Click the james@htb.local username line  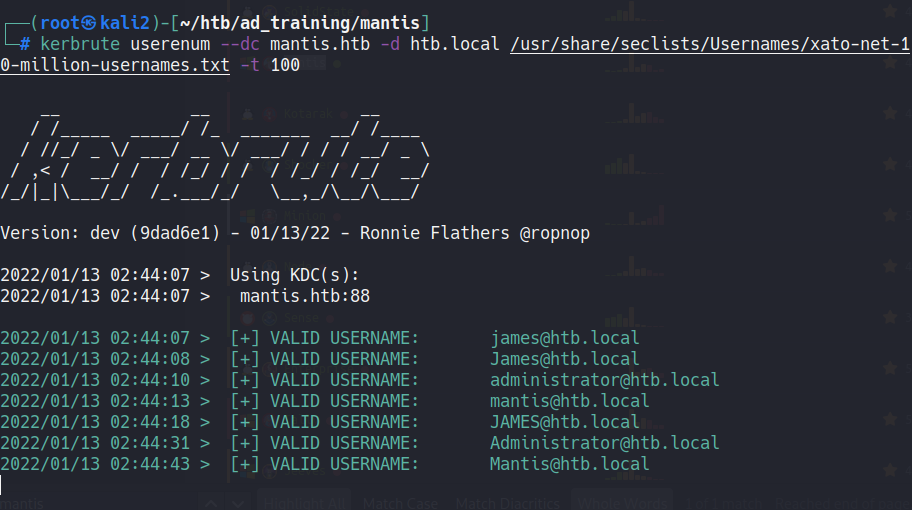[564, 337]
